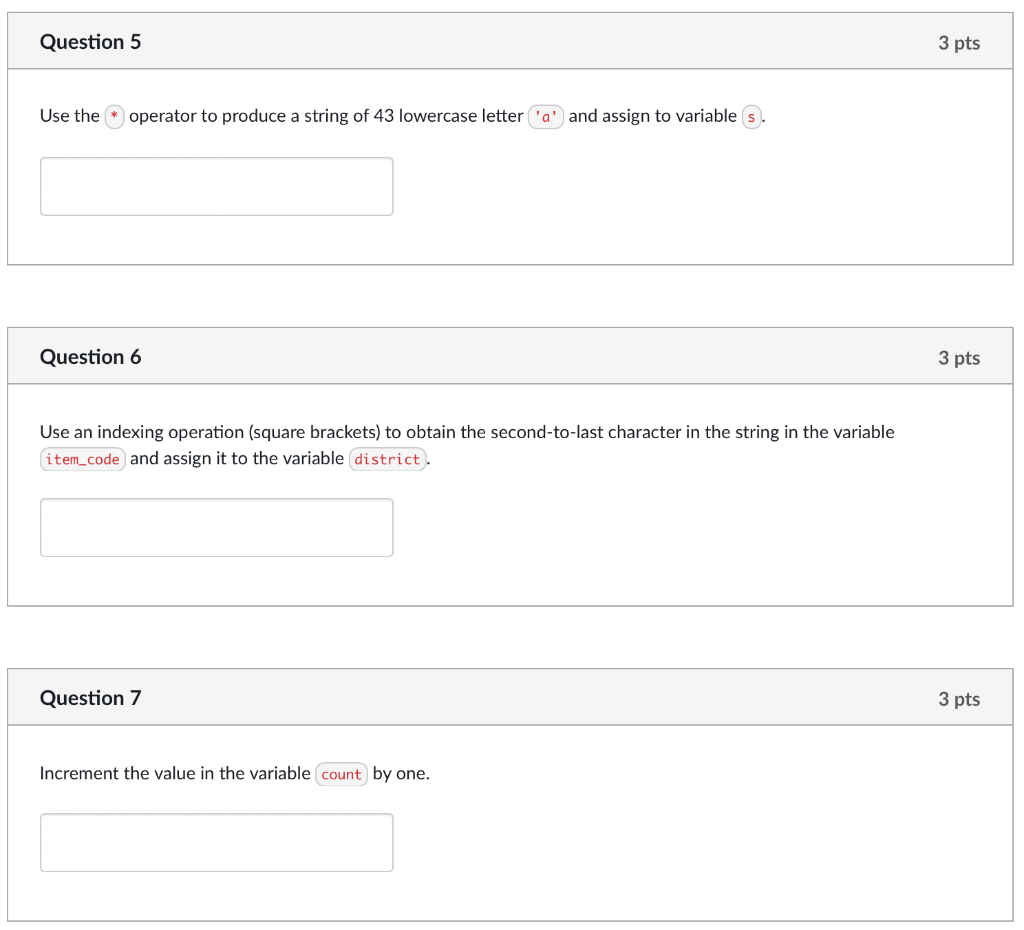This screenshot has height=930, width=1024.
Task: Click the item_code variable badge in Question 6
Action: 82,459
